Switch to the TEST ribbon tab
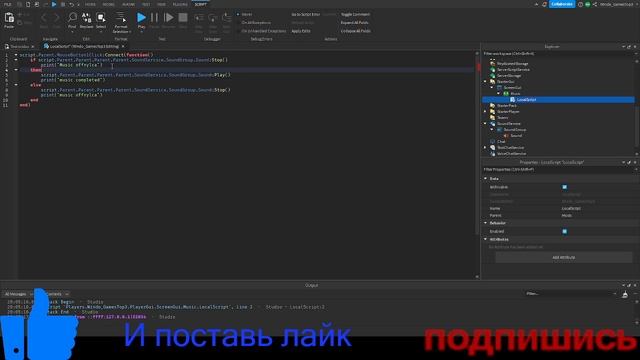Image resolution: width=640 pixels, height=360 pixels. [x=146, y=4]
